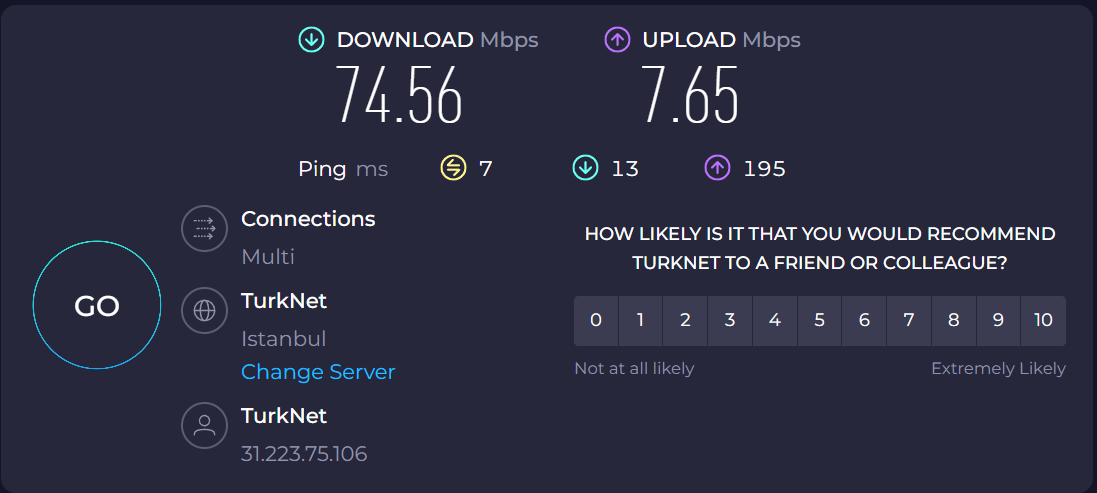Click the Multi connections mode text

[x=268, y=257]
